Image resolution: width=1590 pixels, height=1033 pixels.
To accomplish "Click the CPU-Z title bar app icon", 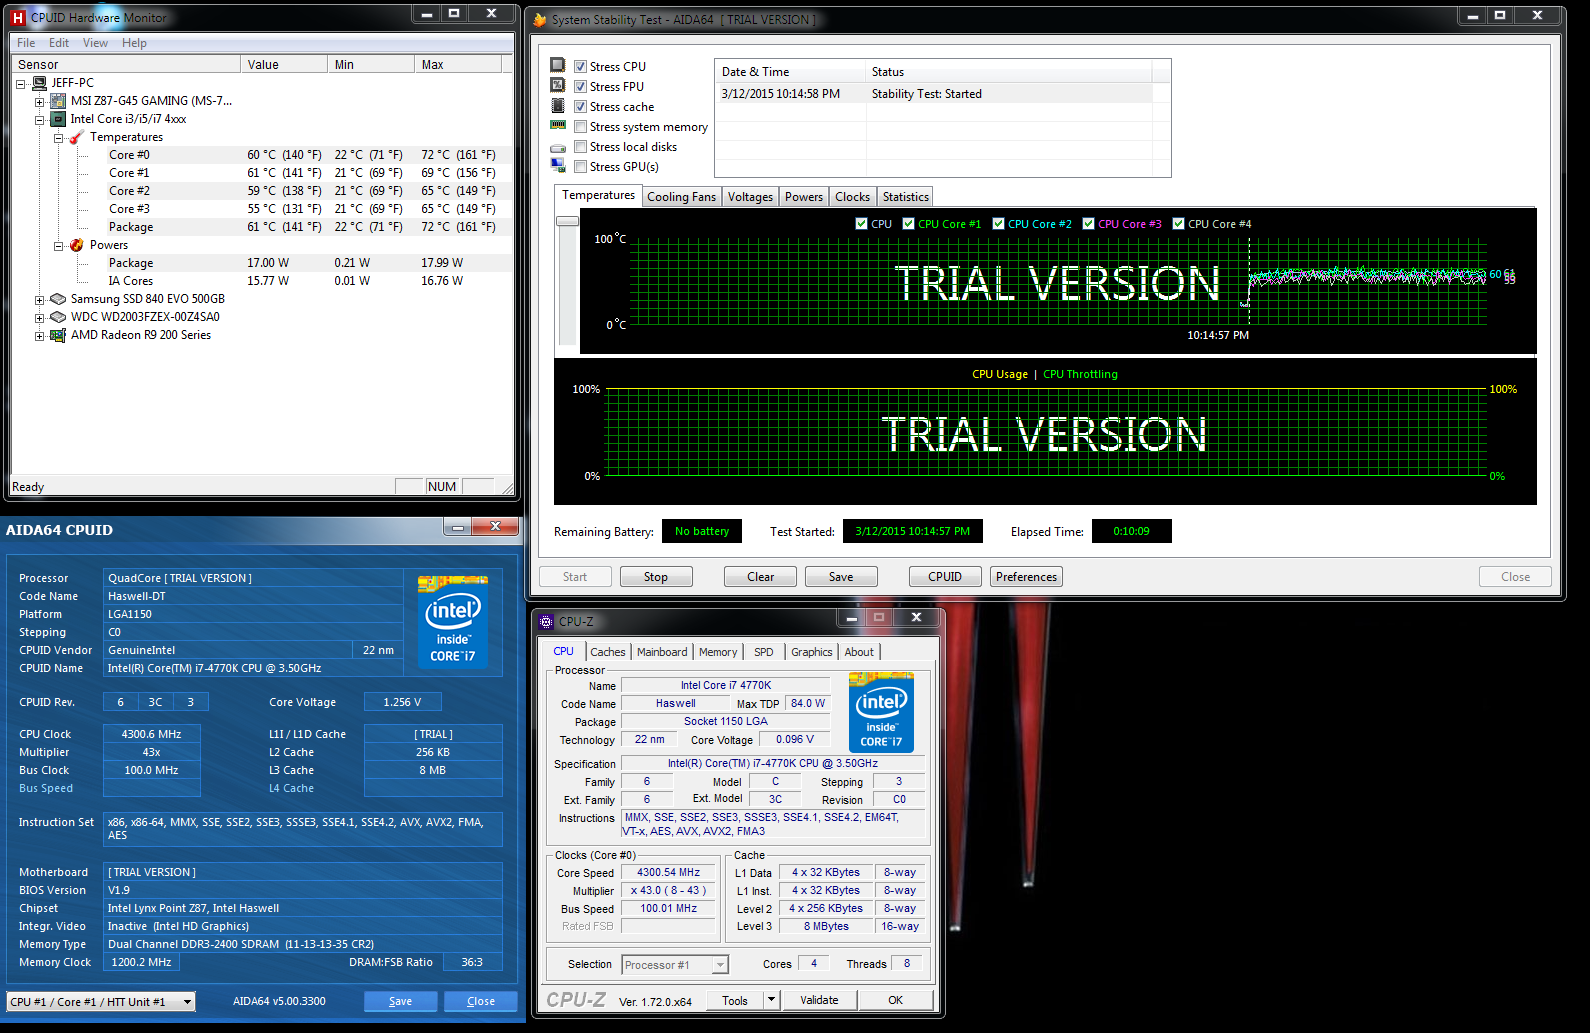I will coord(546,622).
